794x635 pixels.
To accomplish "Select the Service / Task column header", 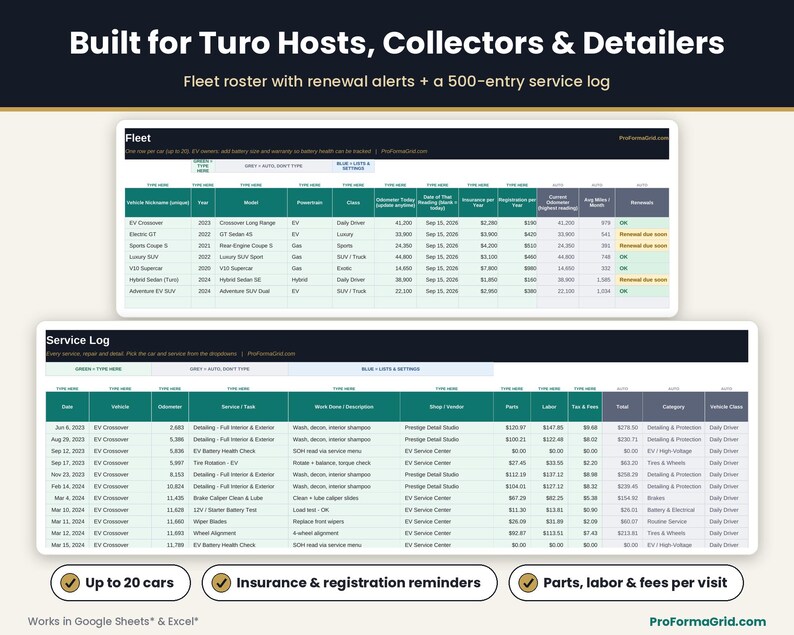I will coord(238,407).
